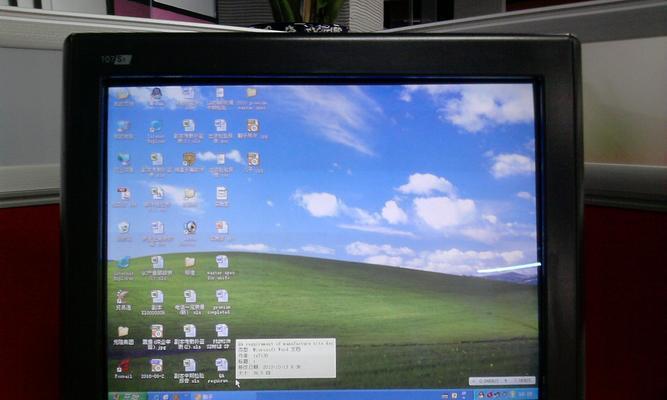The height and width of the screenshot is (400, 667).
Task: Select the 'premium completed' Word document
Action: (220, 303)
